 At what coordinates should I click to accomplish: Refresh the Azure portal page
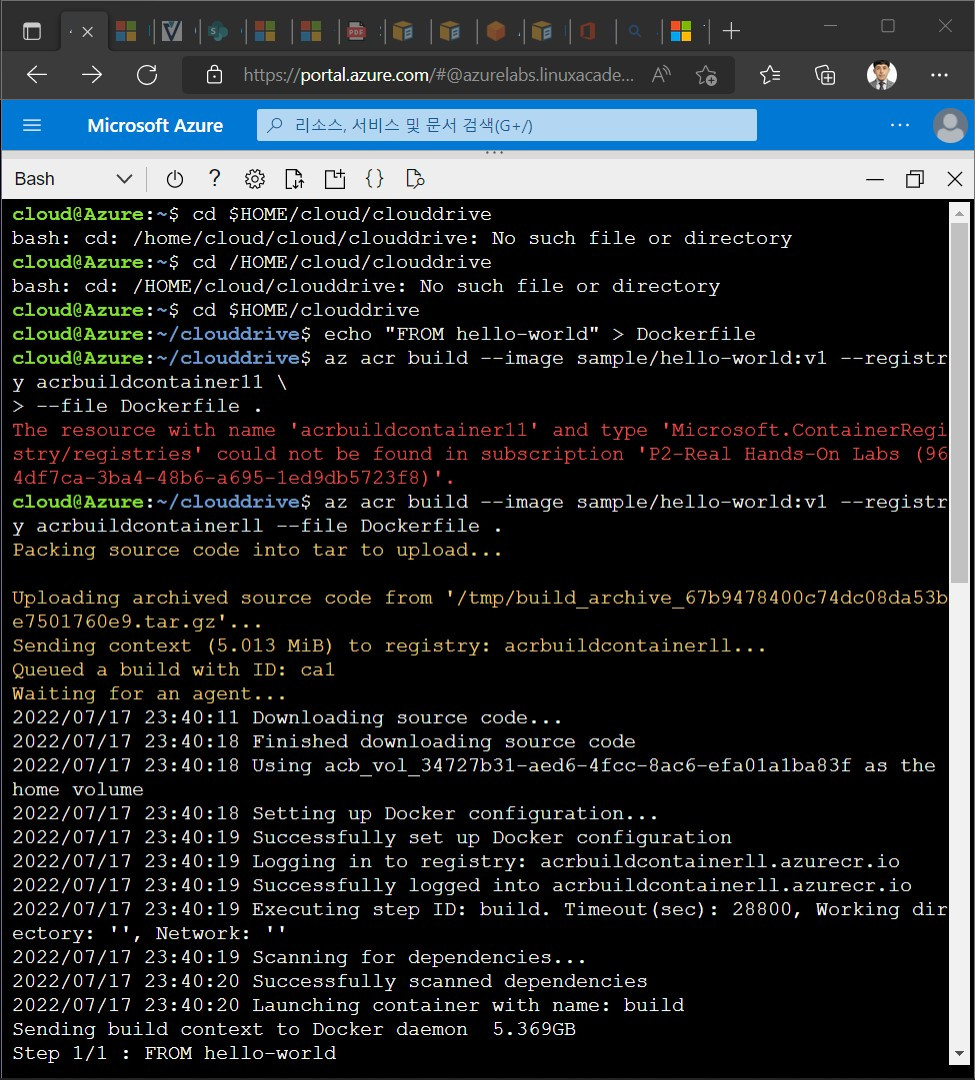(147, 74)
